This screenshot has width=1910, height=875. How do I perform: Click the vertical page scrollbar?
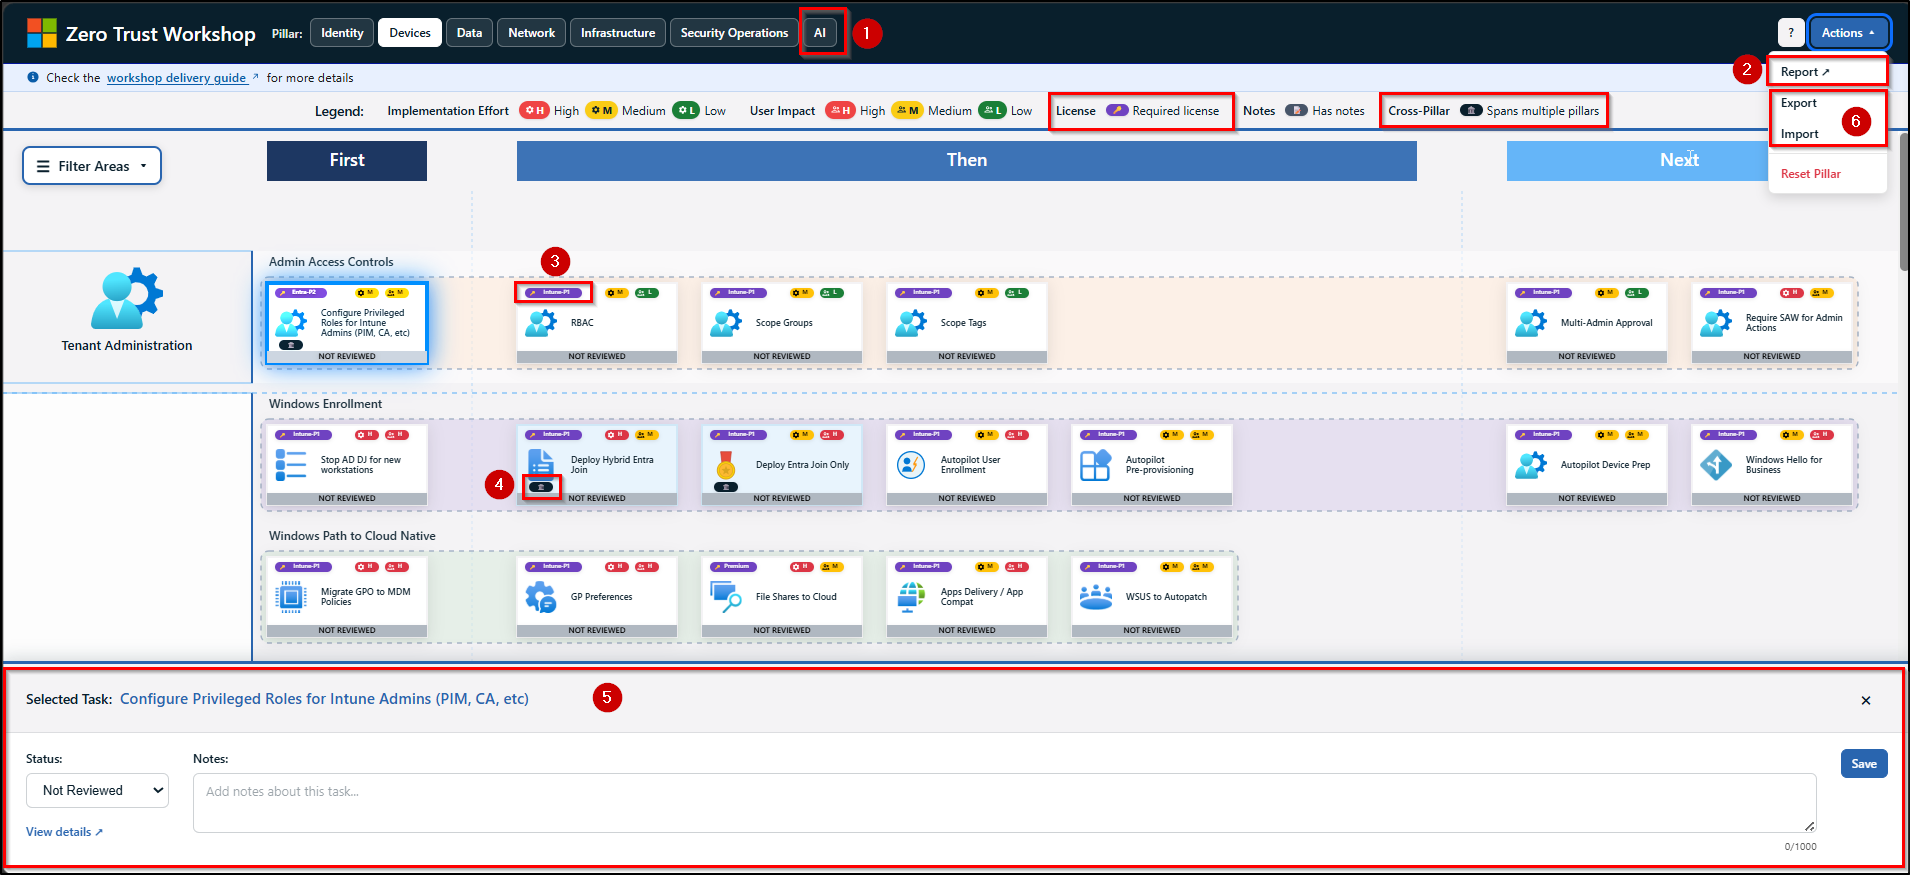tap(1903, 200)
